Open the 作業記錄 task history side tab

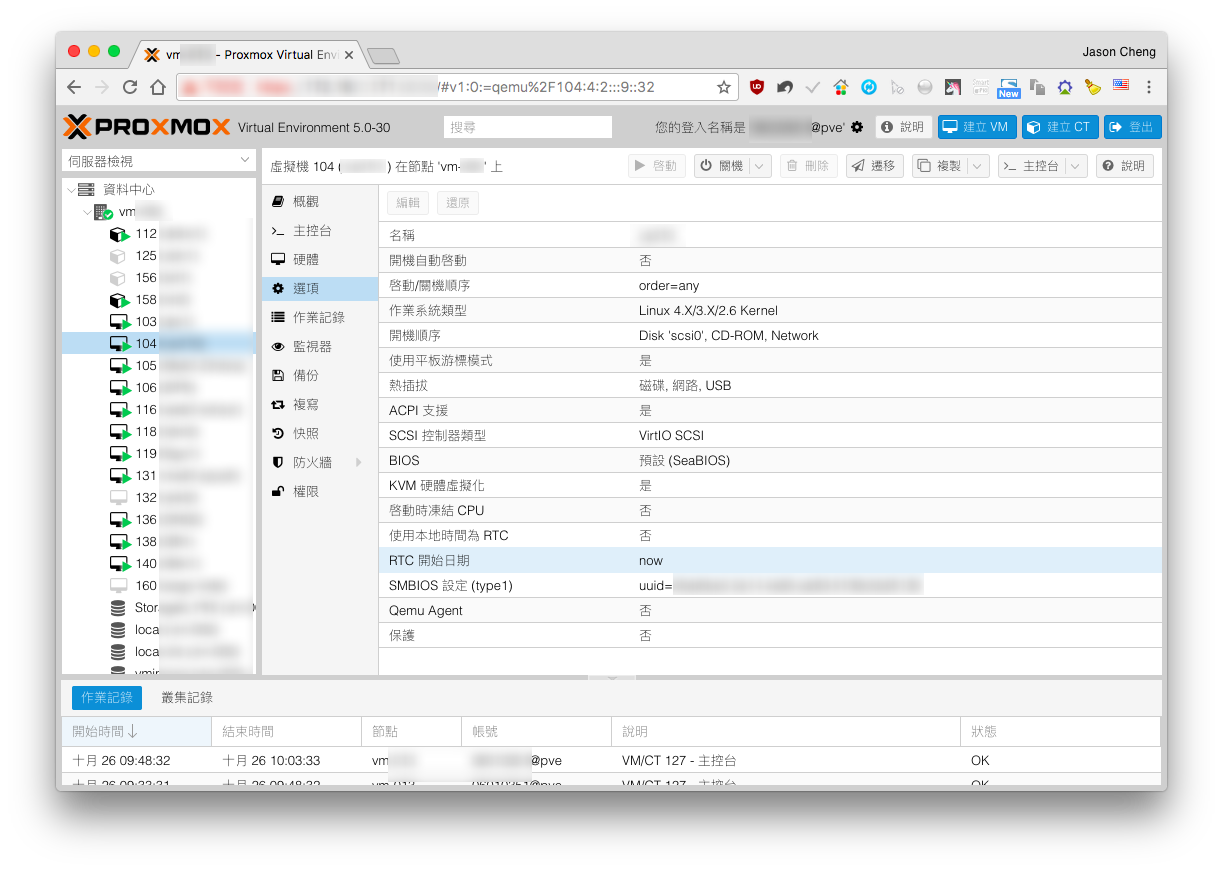[x=320, y=317]
